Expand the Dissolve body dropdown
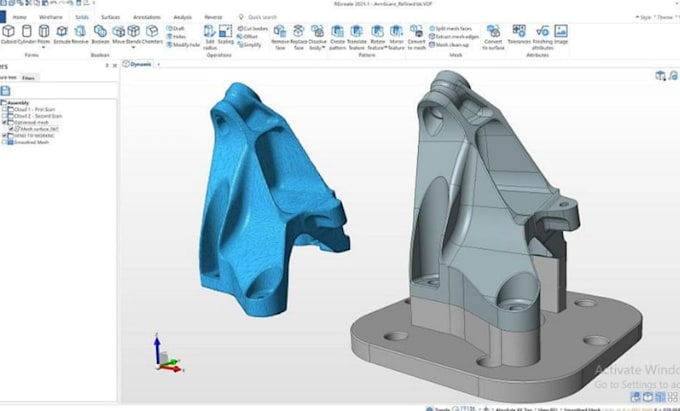The height and width of the screenshot is (411, 680). point(324,48)
